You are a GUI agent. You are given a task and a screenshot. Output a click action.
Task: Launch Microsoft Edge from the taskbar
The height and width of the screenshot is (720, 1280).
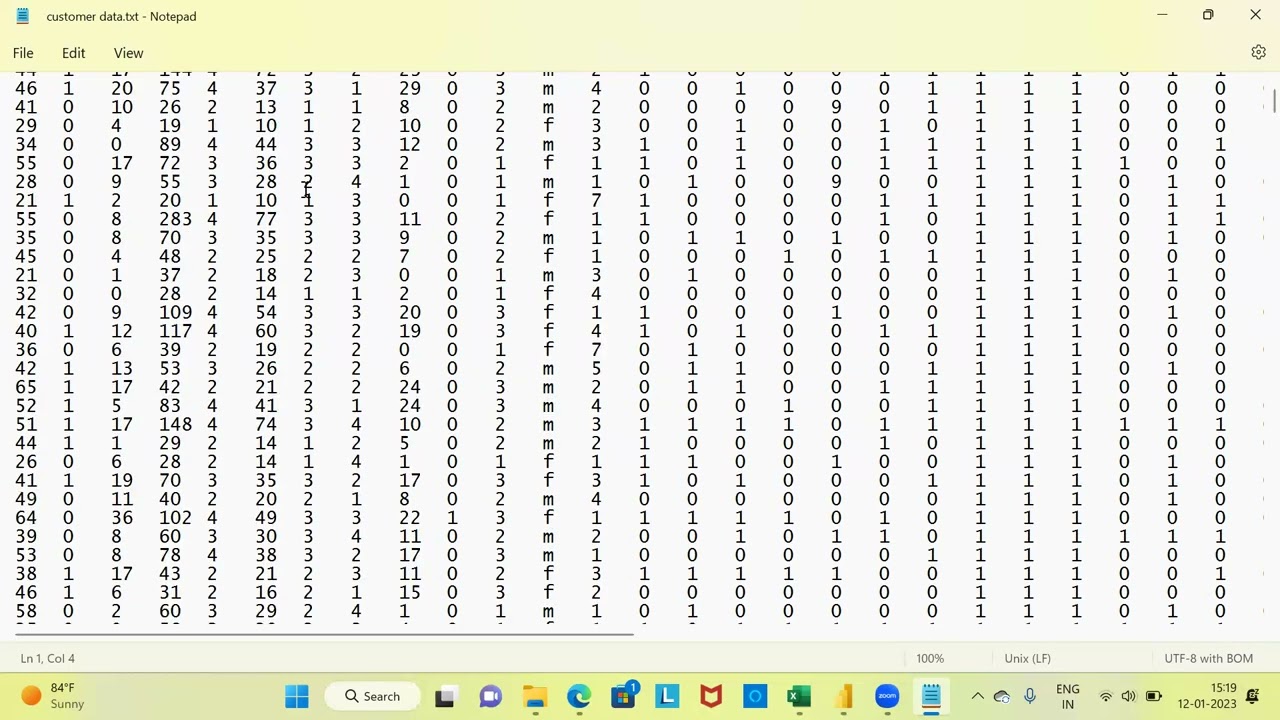(x=579, y=696)
